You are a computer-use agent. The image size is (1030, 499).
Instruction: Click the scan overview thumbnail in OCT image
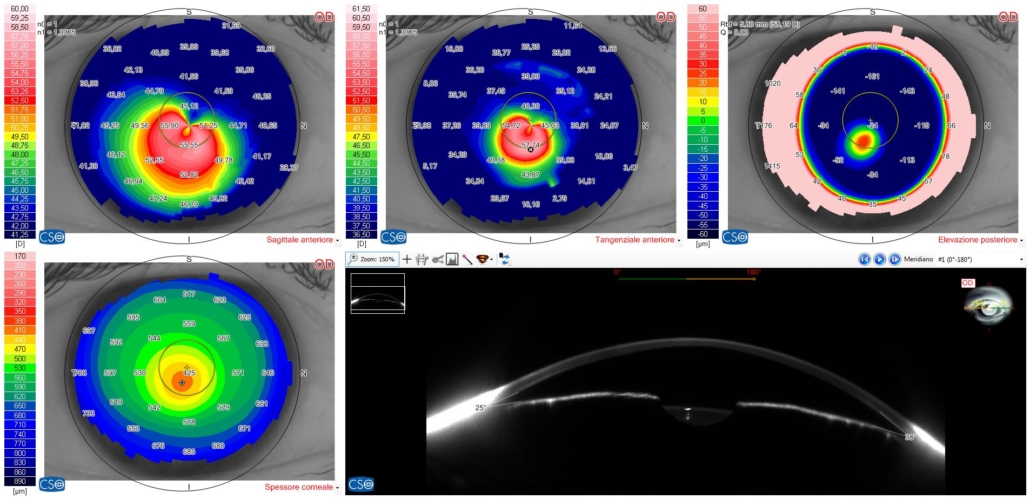[378, 293]
